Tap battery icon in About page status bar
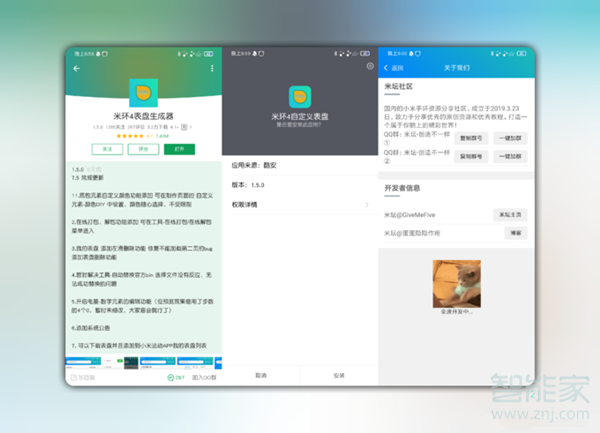This screenshot has width=600, height=433. (522, 54)
